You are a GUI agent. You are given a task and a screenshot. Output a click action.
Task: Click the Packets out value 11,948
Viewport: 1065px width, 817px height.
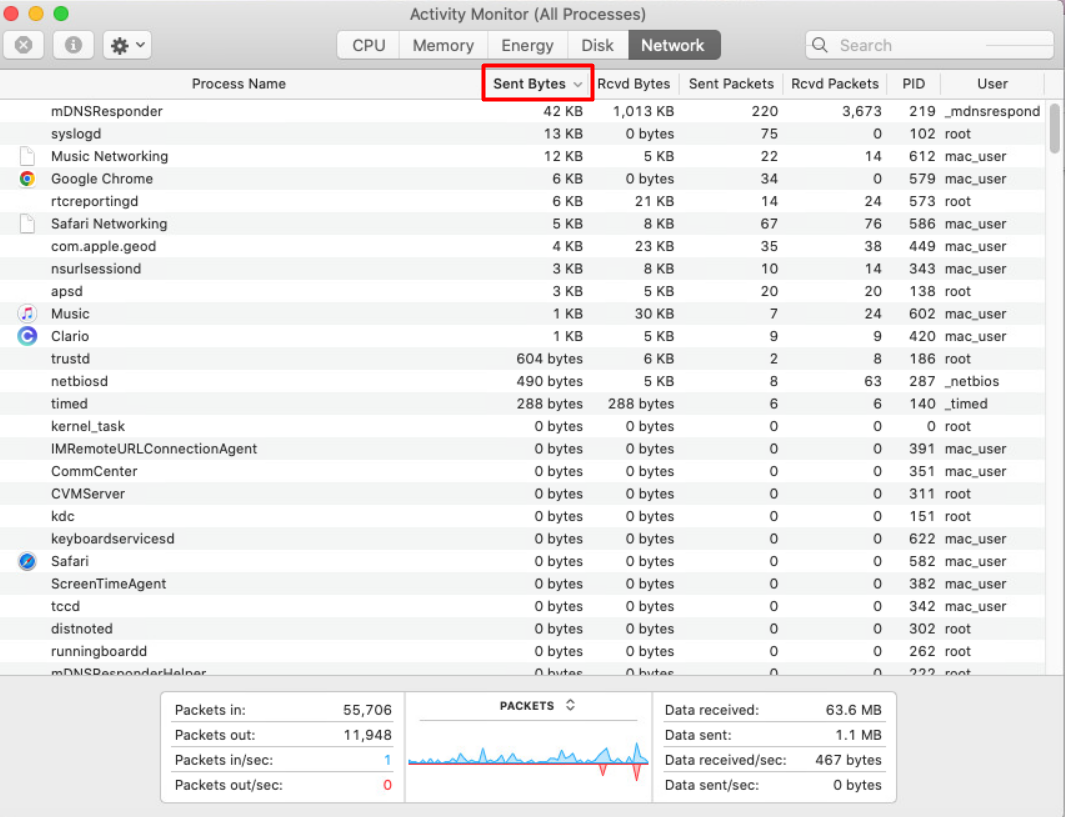[x=368, y=735]
